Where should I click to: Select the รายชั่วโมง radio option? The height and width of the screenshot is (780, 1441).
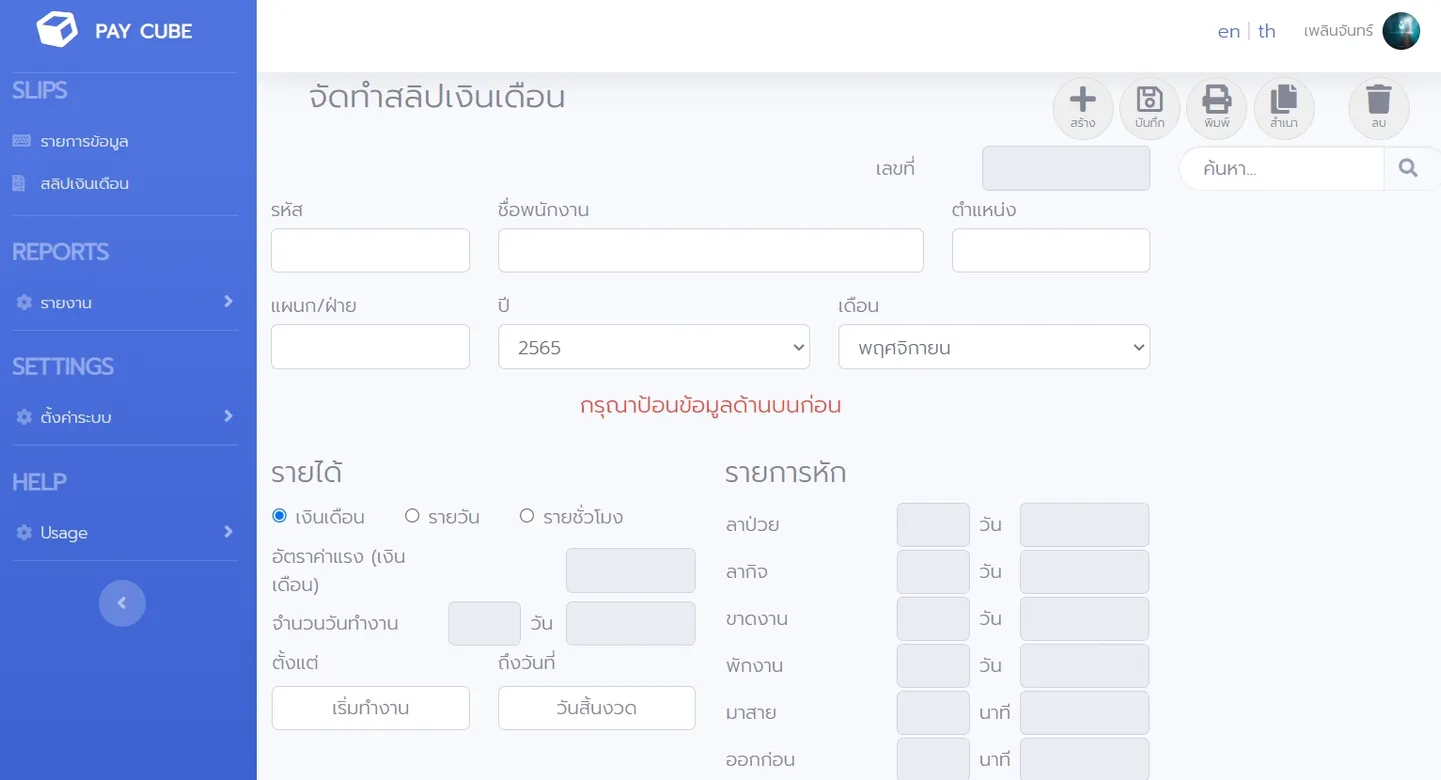click(x=527, y=516)
